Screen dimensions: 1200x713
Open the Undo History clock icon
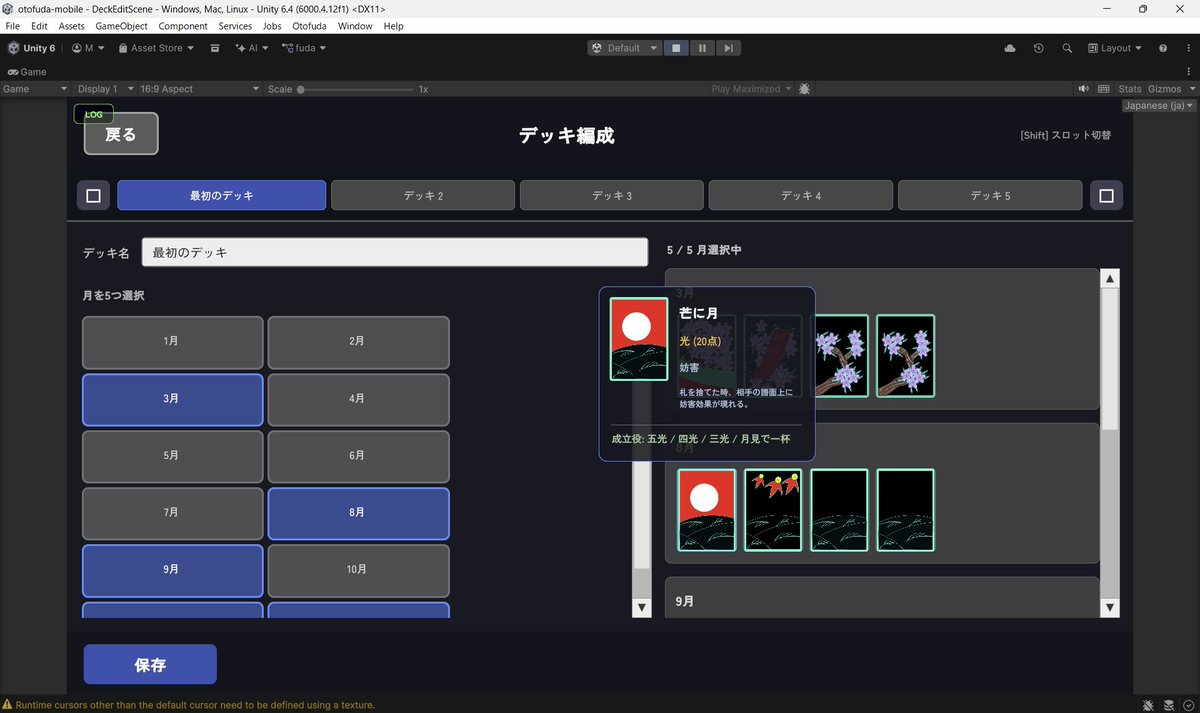point(1039,48)
